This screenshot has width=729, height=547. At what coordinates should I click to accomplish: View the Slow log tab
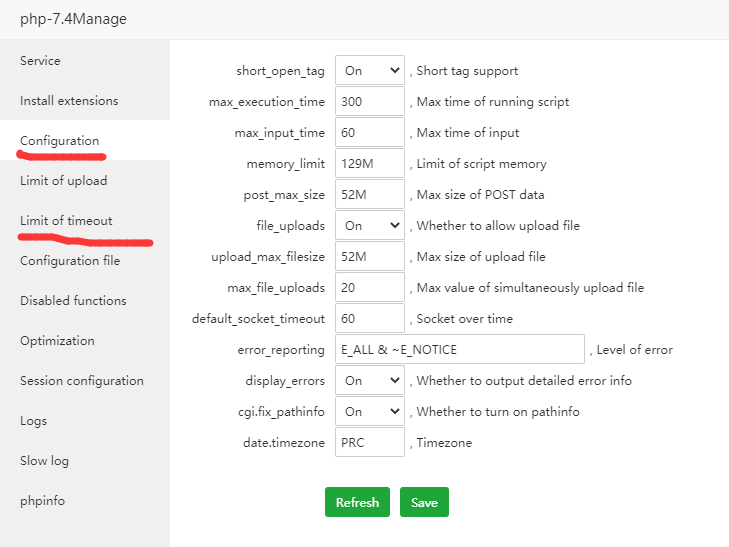(44, 461)
